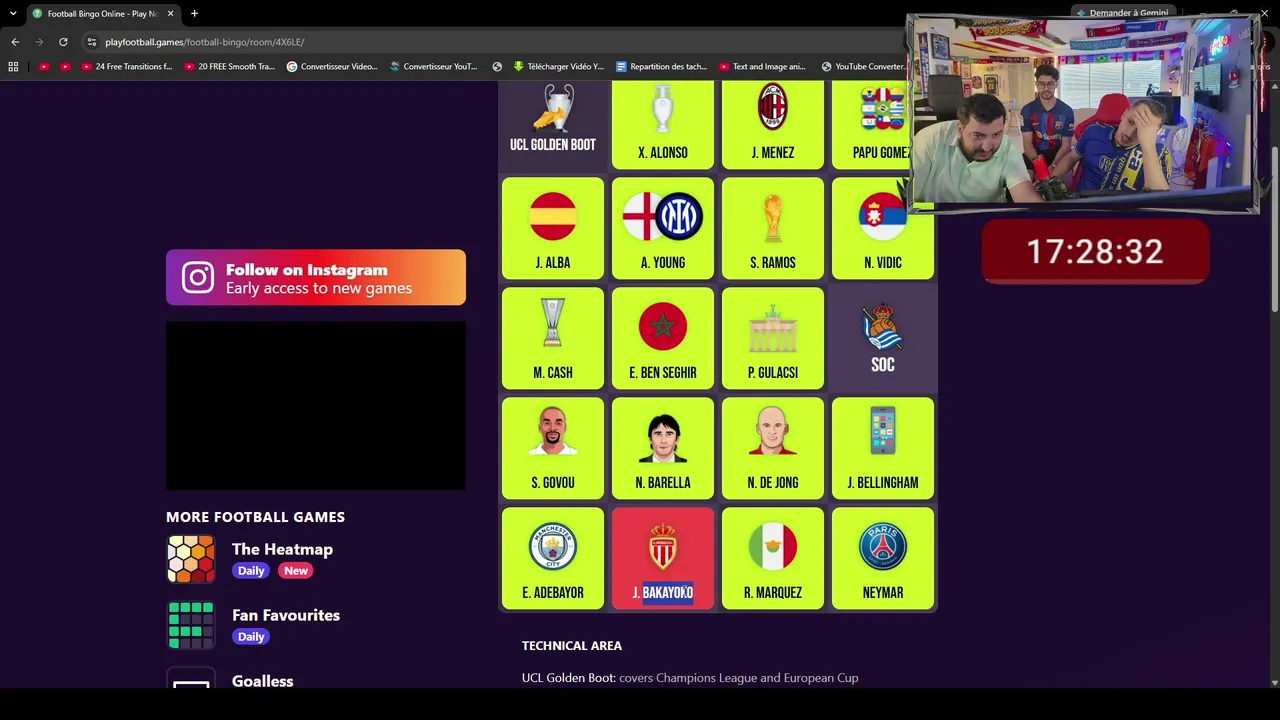Choose the E. Adebayor Manchester City tile
This screenshot has height=720, width=1280.
click(x=553, y=558)
